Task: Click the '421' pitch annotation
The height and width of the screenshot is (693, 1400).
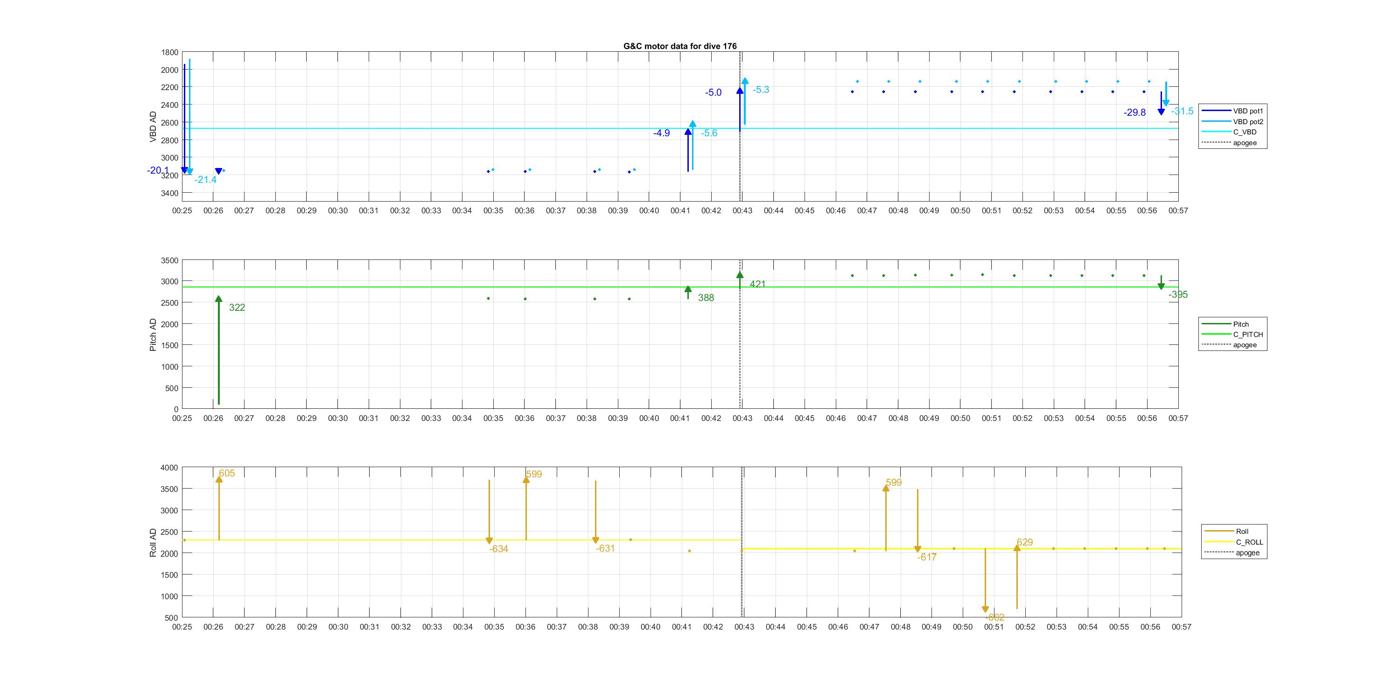Action: (x=758, y=285)
